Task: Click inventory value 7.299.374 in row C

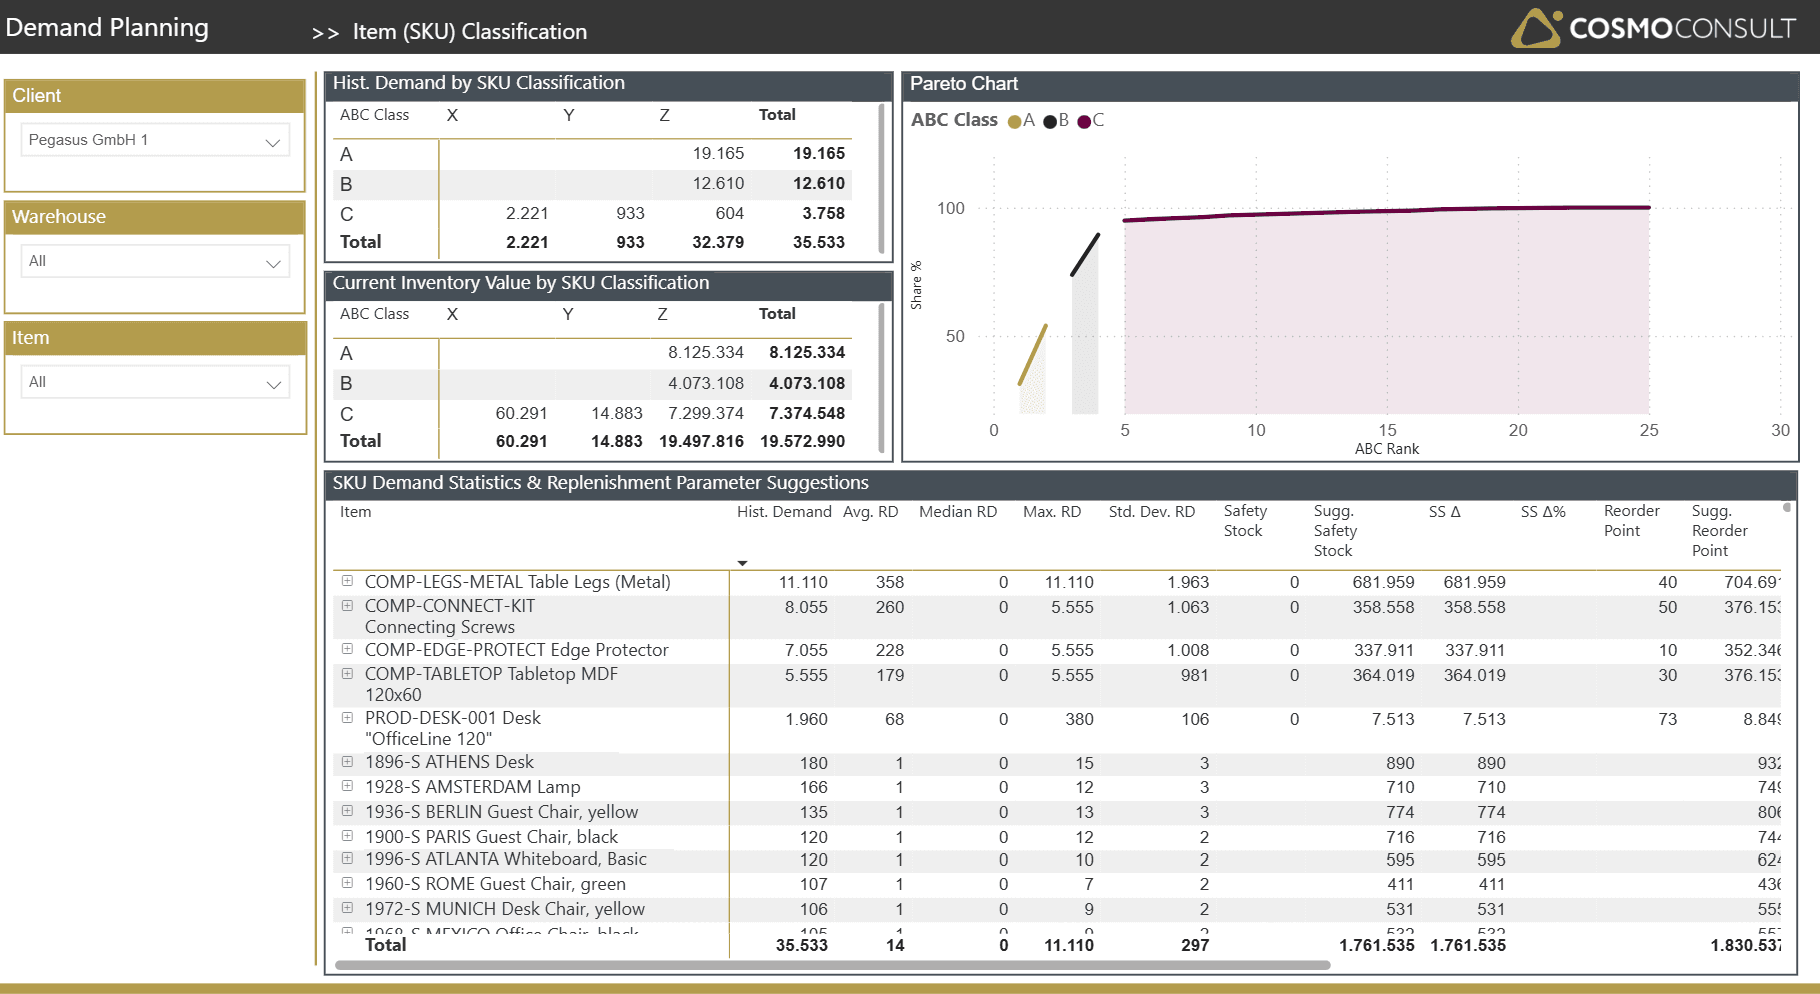Action: pos(706,413)
